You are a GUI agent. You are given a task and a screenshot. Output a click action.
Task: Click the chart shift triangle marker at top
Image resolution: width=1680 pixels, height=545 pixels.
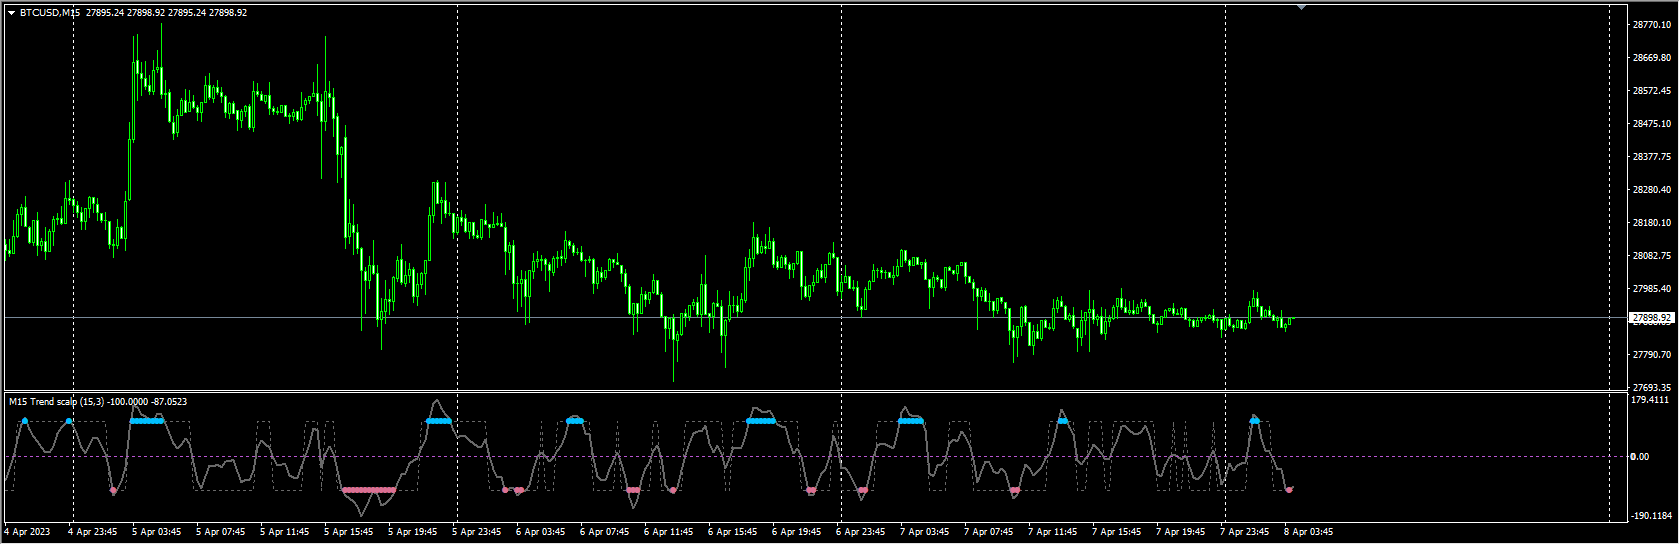coord(1301,6)
